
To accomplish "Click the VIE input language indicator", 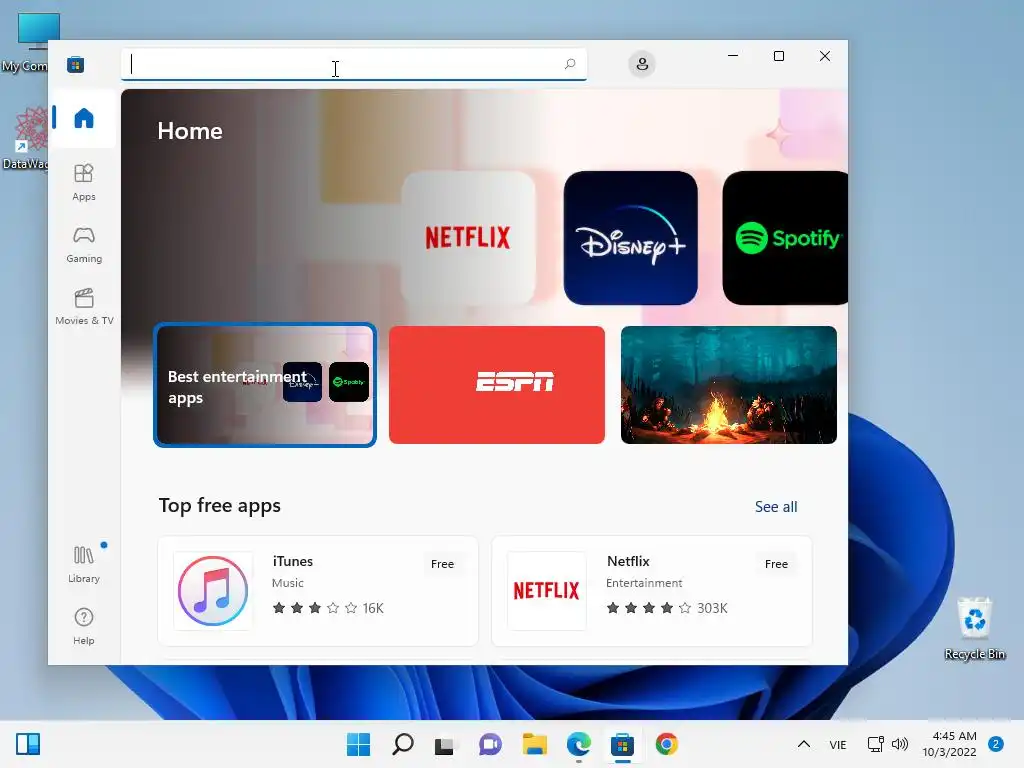I will point(838,744).
